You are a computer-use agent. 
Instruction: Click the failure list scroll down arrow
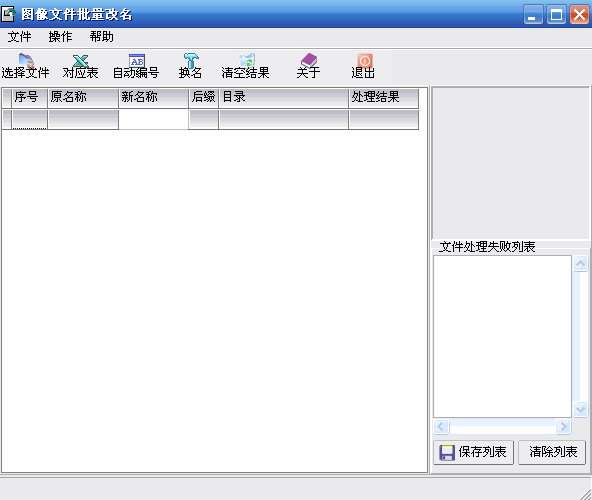click(x=580, y=409)
